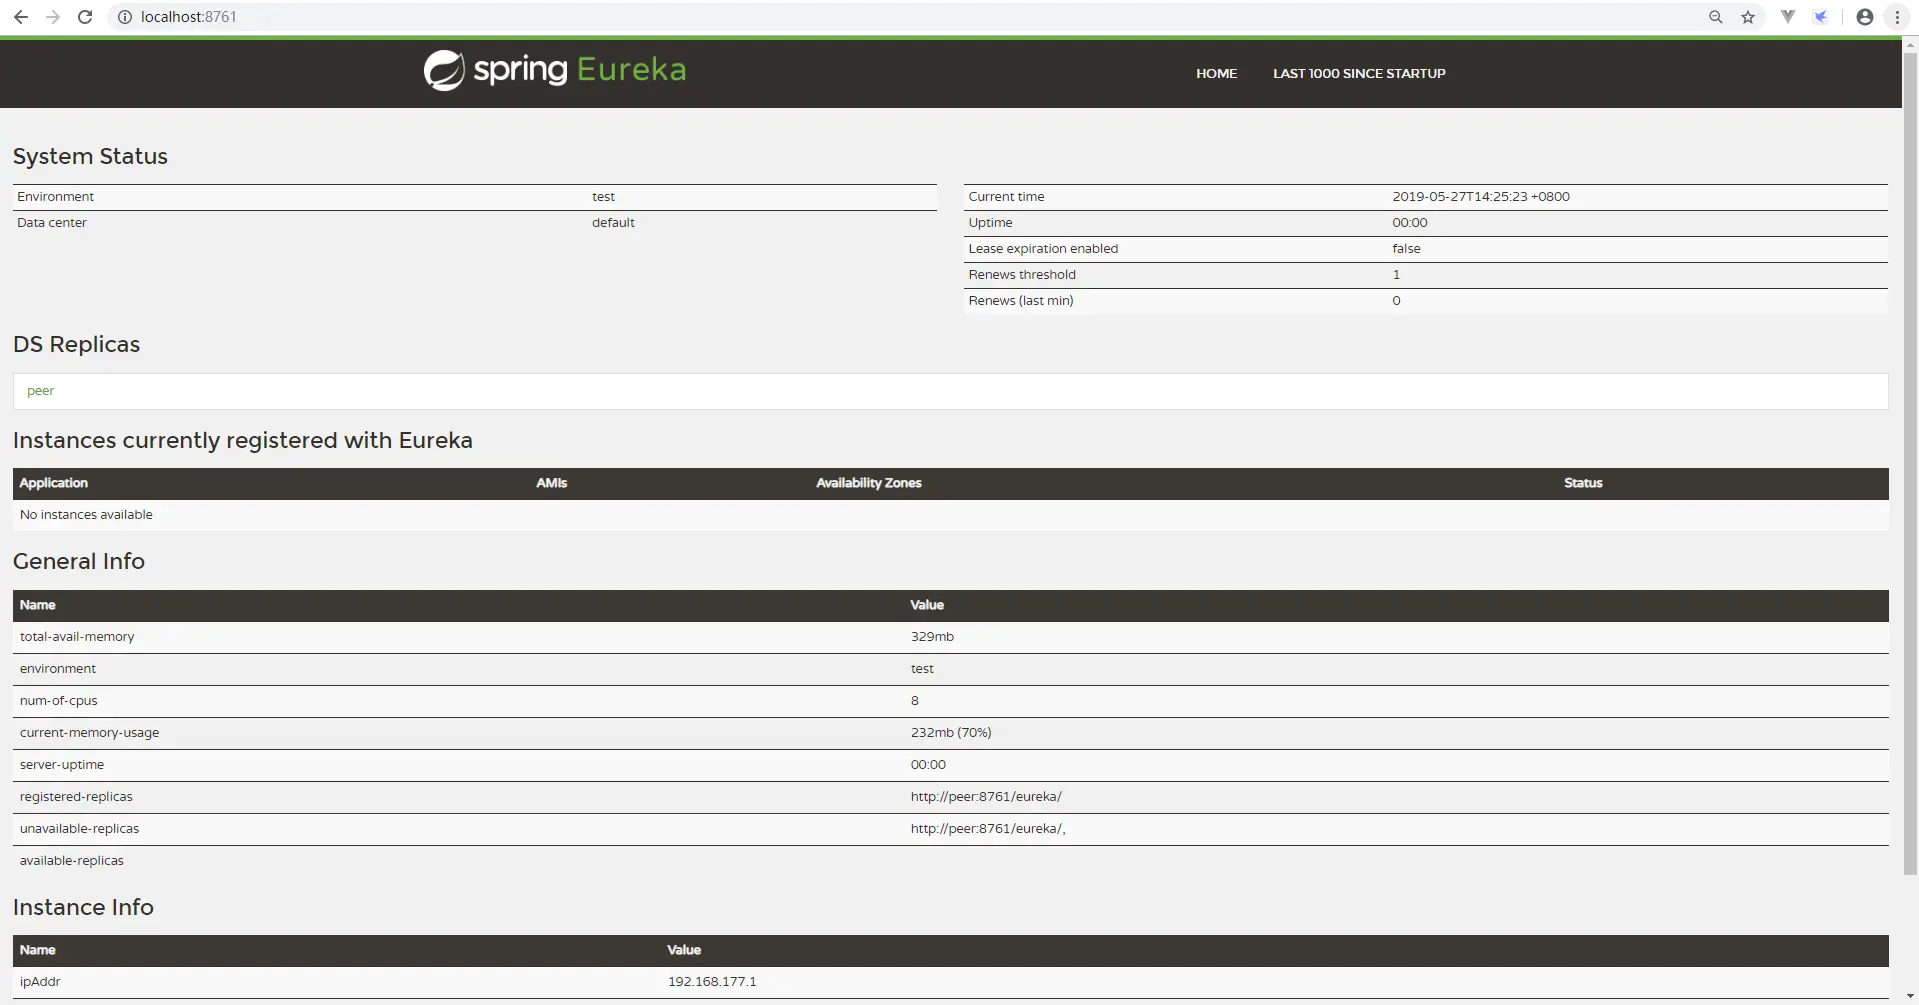The width and height of the screenshot is (1919, 1005).
Task: Click the Availability Zones column header
Action: [869, 483]
